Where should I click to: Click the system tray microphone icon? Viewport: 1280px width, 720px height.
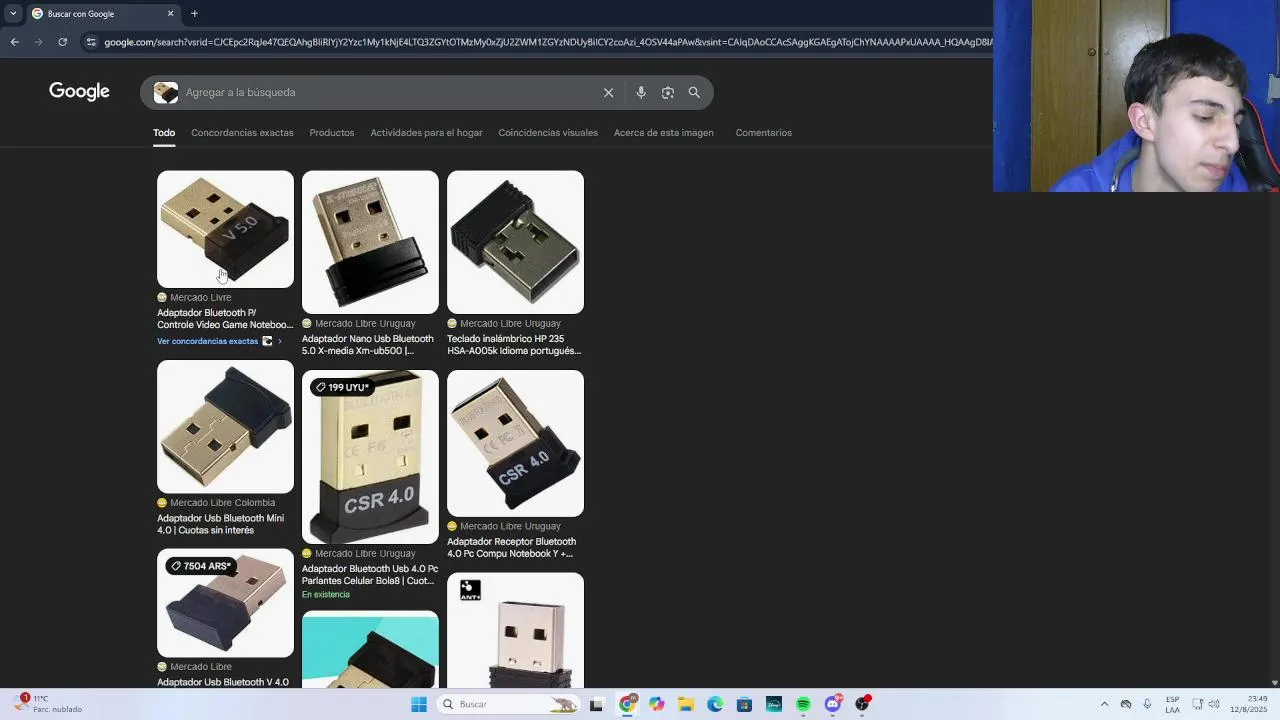tap(1147, 704)
